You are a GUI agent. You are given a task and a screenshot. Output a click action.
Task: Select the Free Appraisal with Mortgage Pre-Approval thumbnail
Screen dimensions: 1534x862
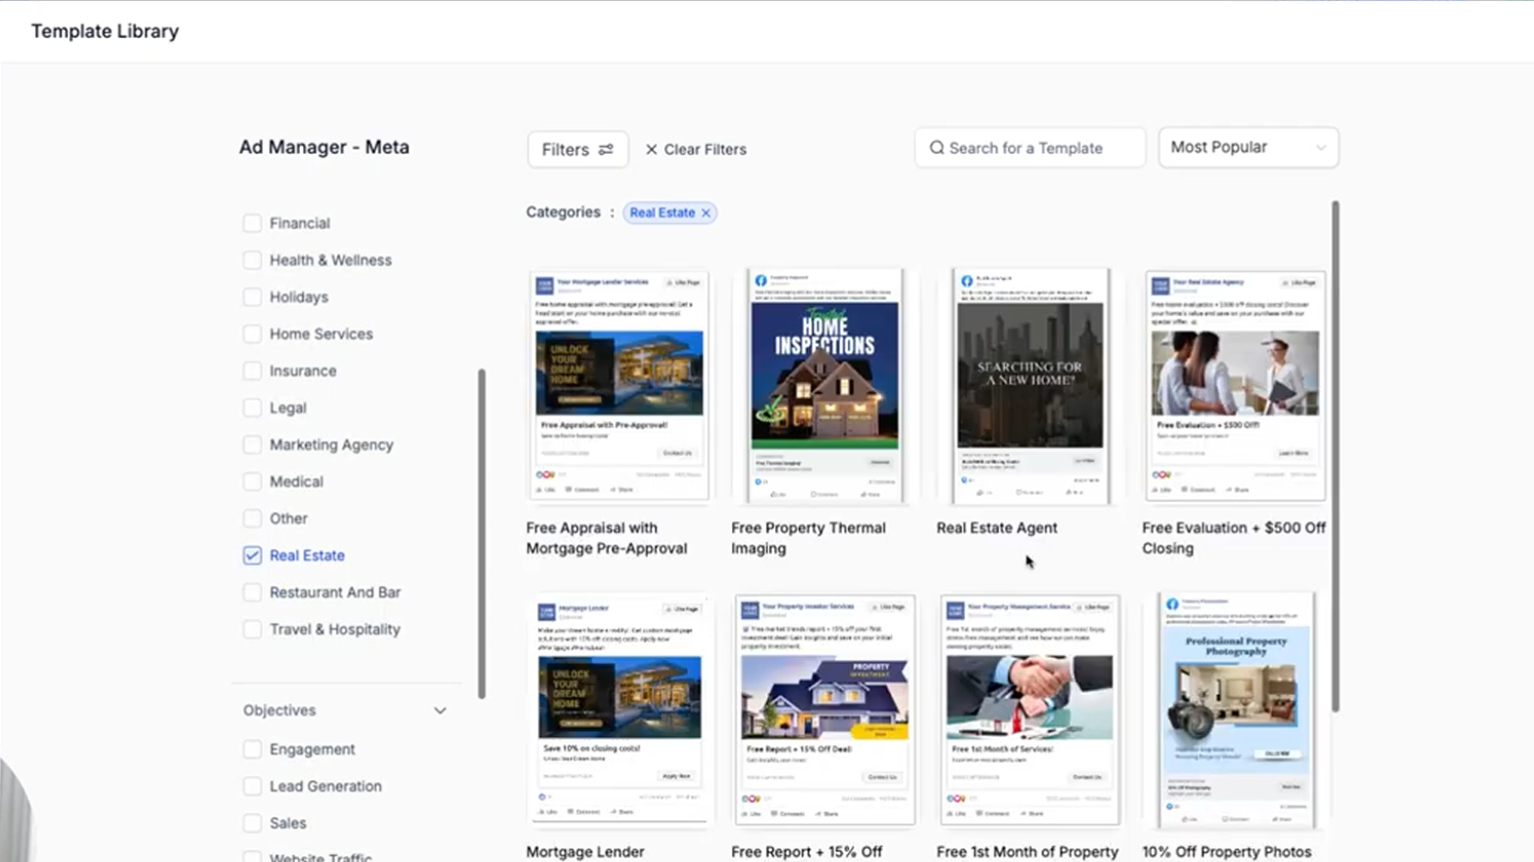619,385
